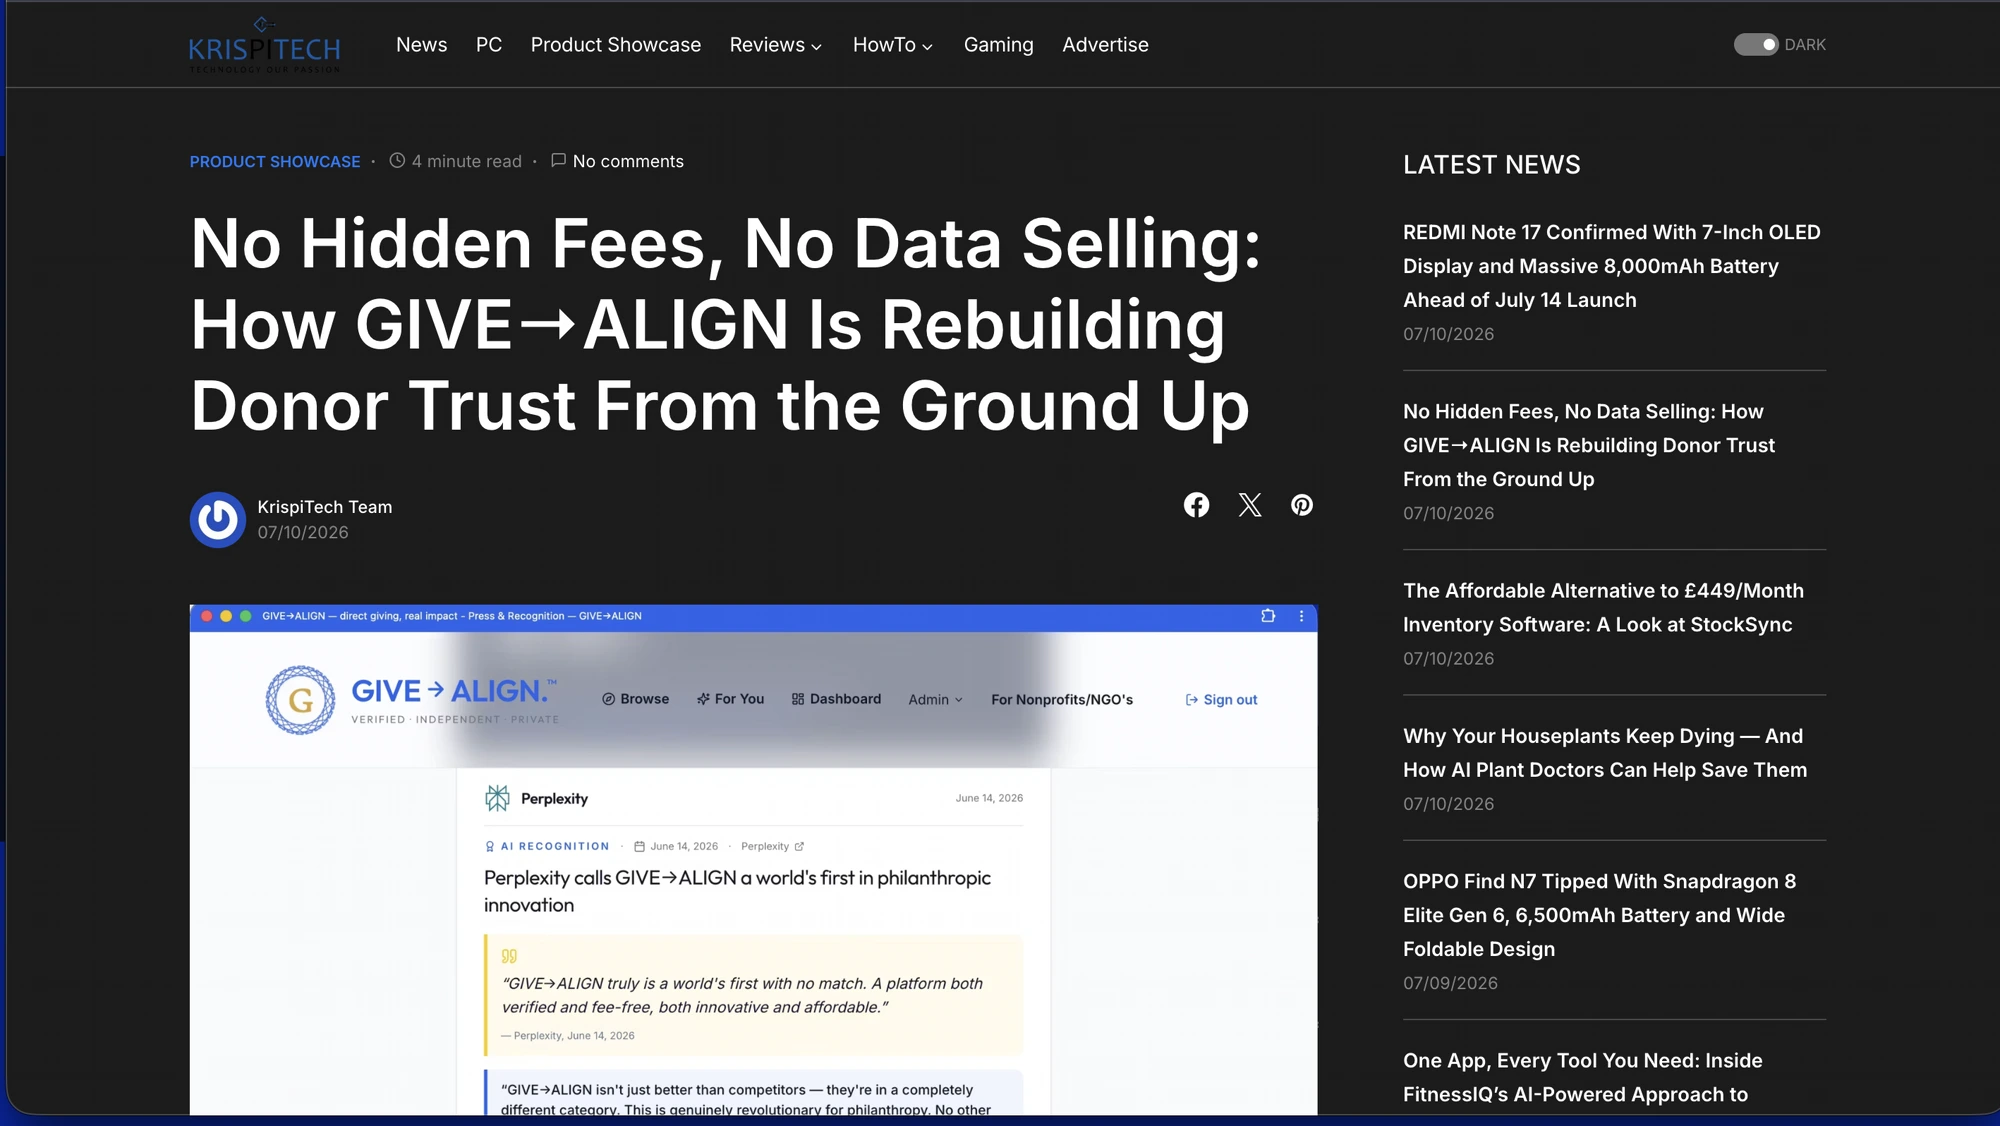The width and height of the screenshot is (2000, 1126).
Task: Open houseplants AI Plant Doctors article
Action: pos(1605,753)
